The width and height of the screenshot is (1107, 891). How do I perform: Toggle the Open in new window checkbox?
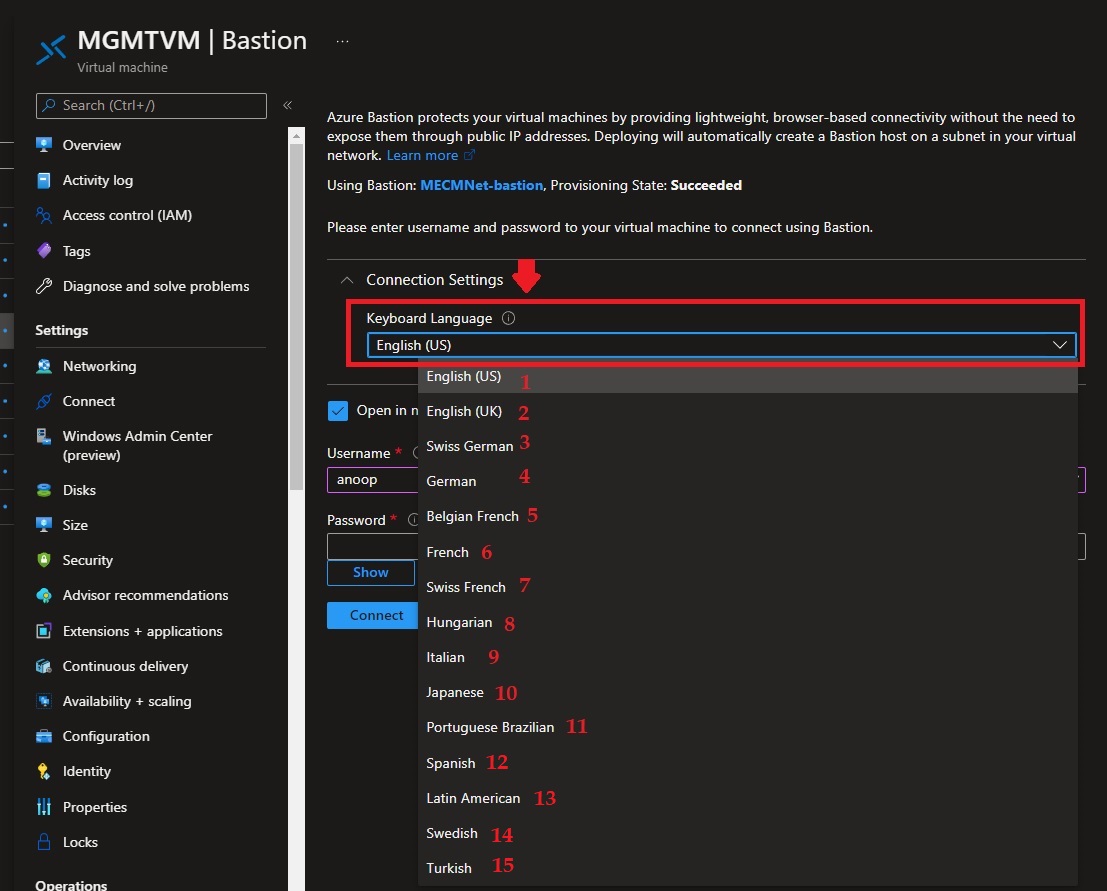[338, 410]
